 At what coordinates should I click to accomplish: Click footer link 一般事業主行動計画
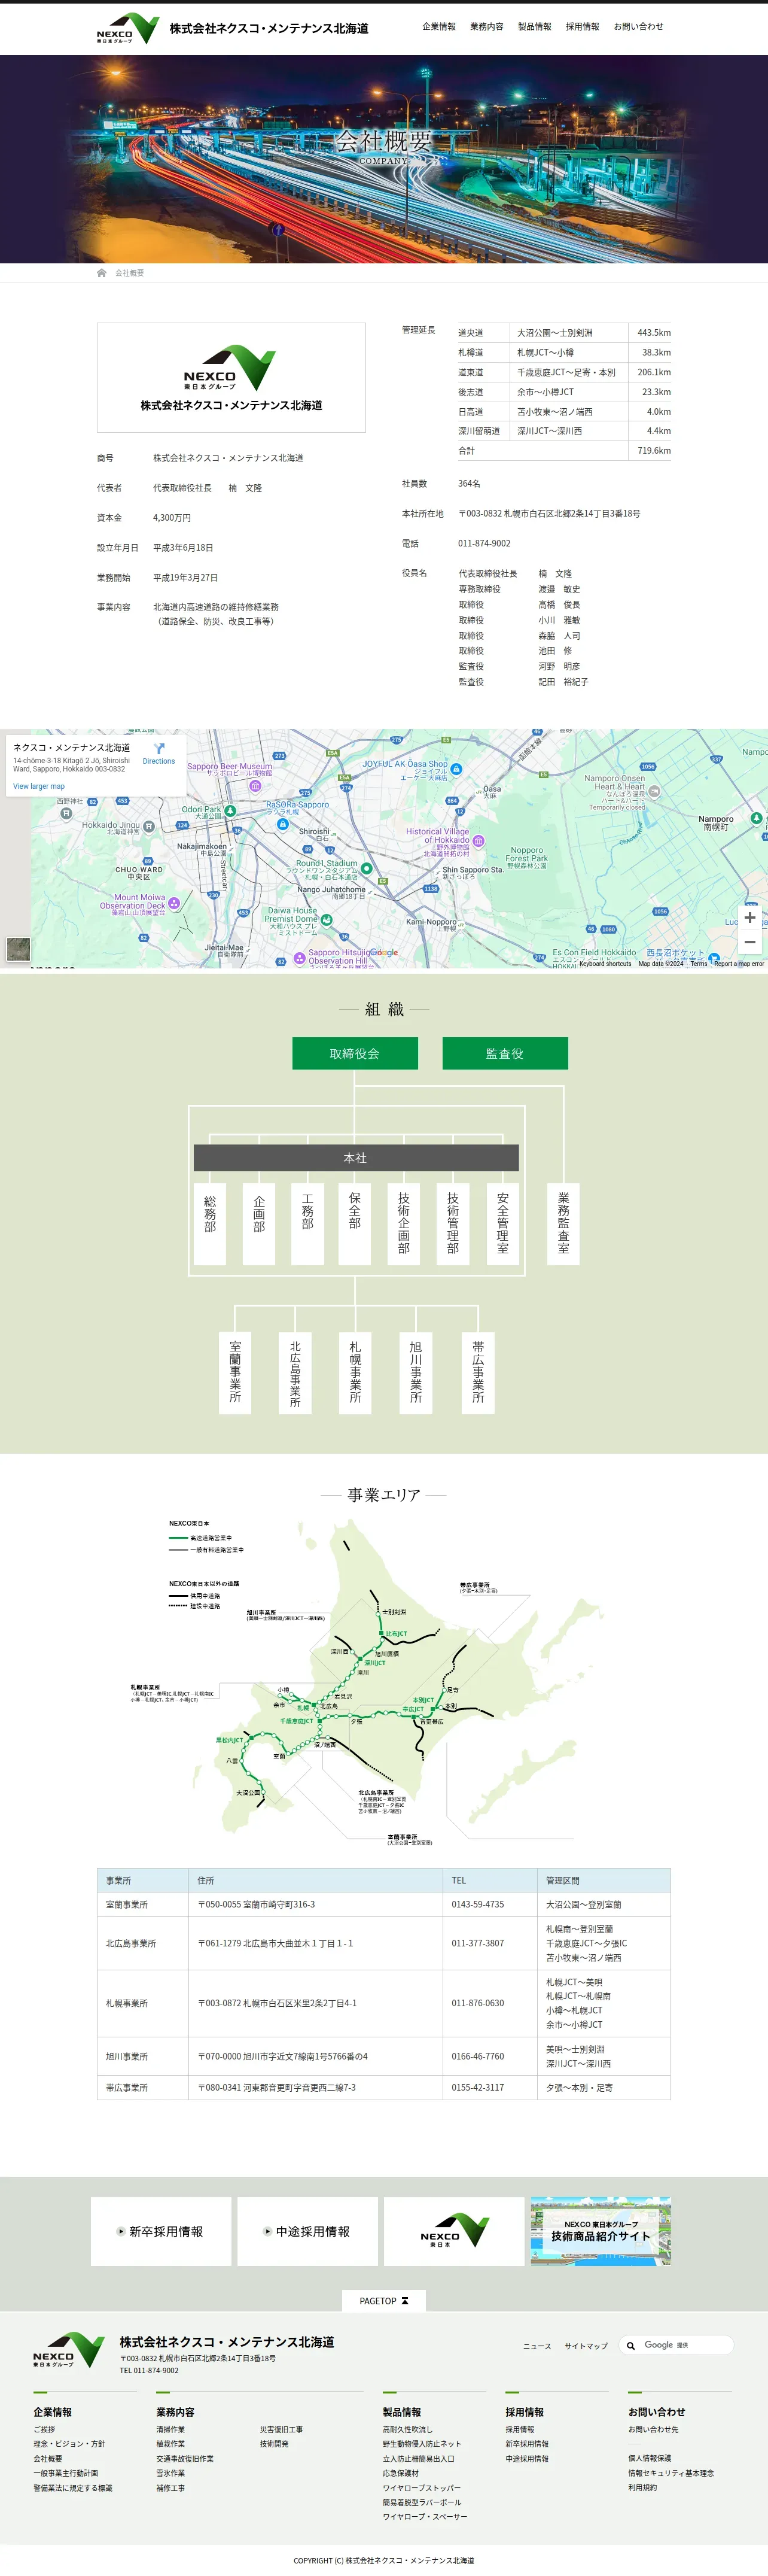coord(65,2472)
